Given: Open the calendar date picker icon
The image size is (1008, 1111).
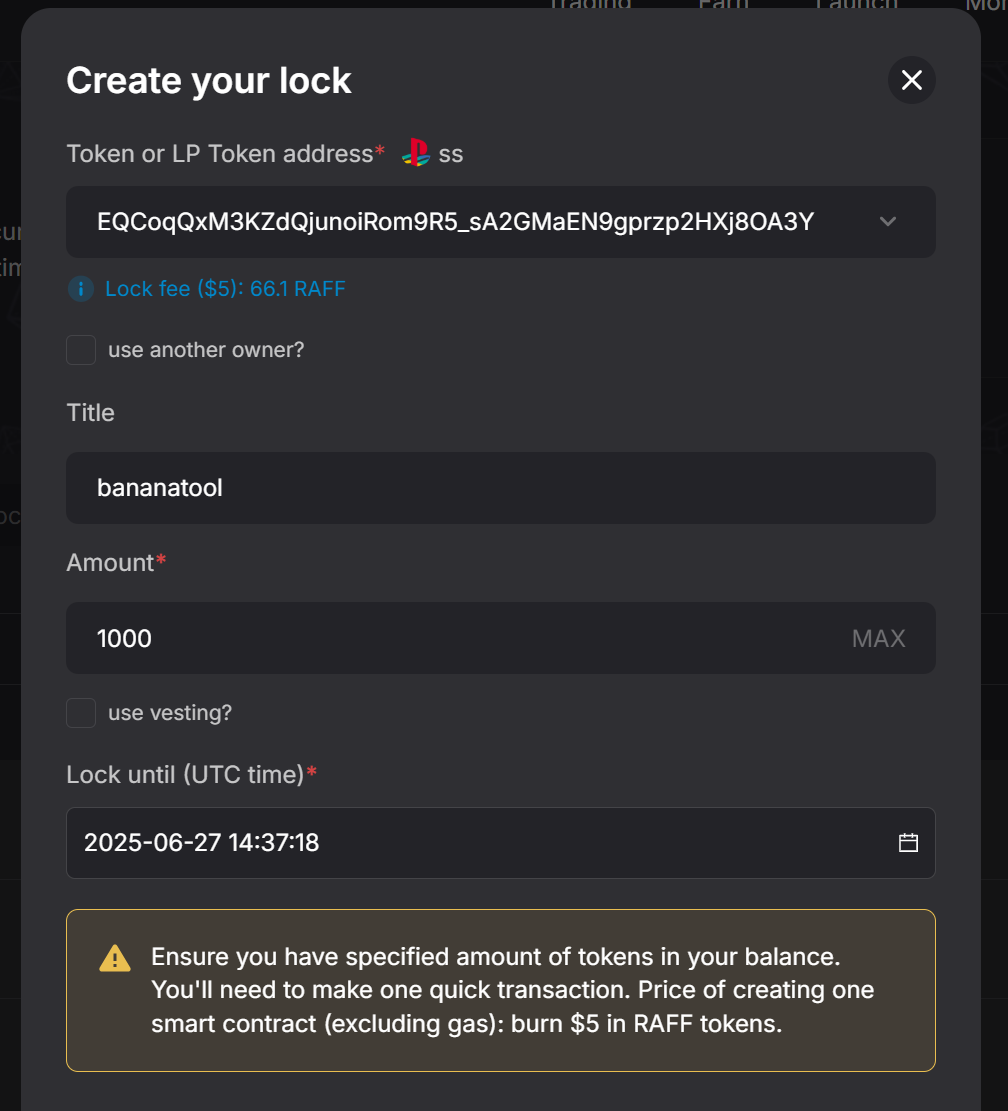Looking at the screenshot, I should click(908, 843).
